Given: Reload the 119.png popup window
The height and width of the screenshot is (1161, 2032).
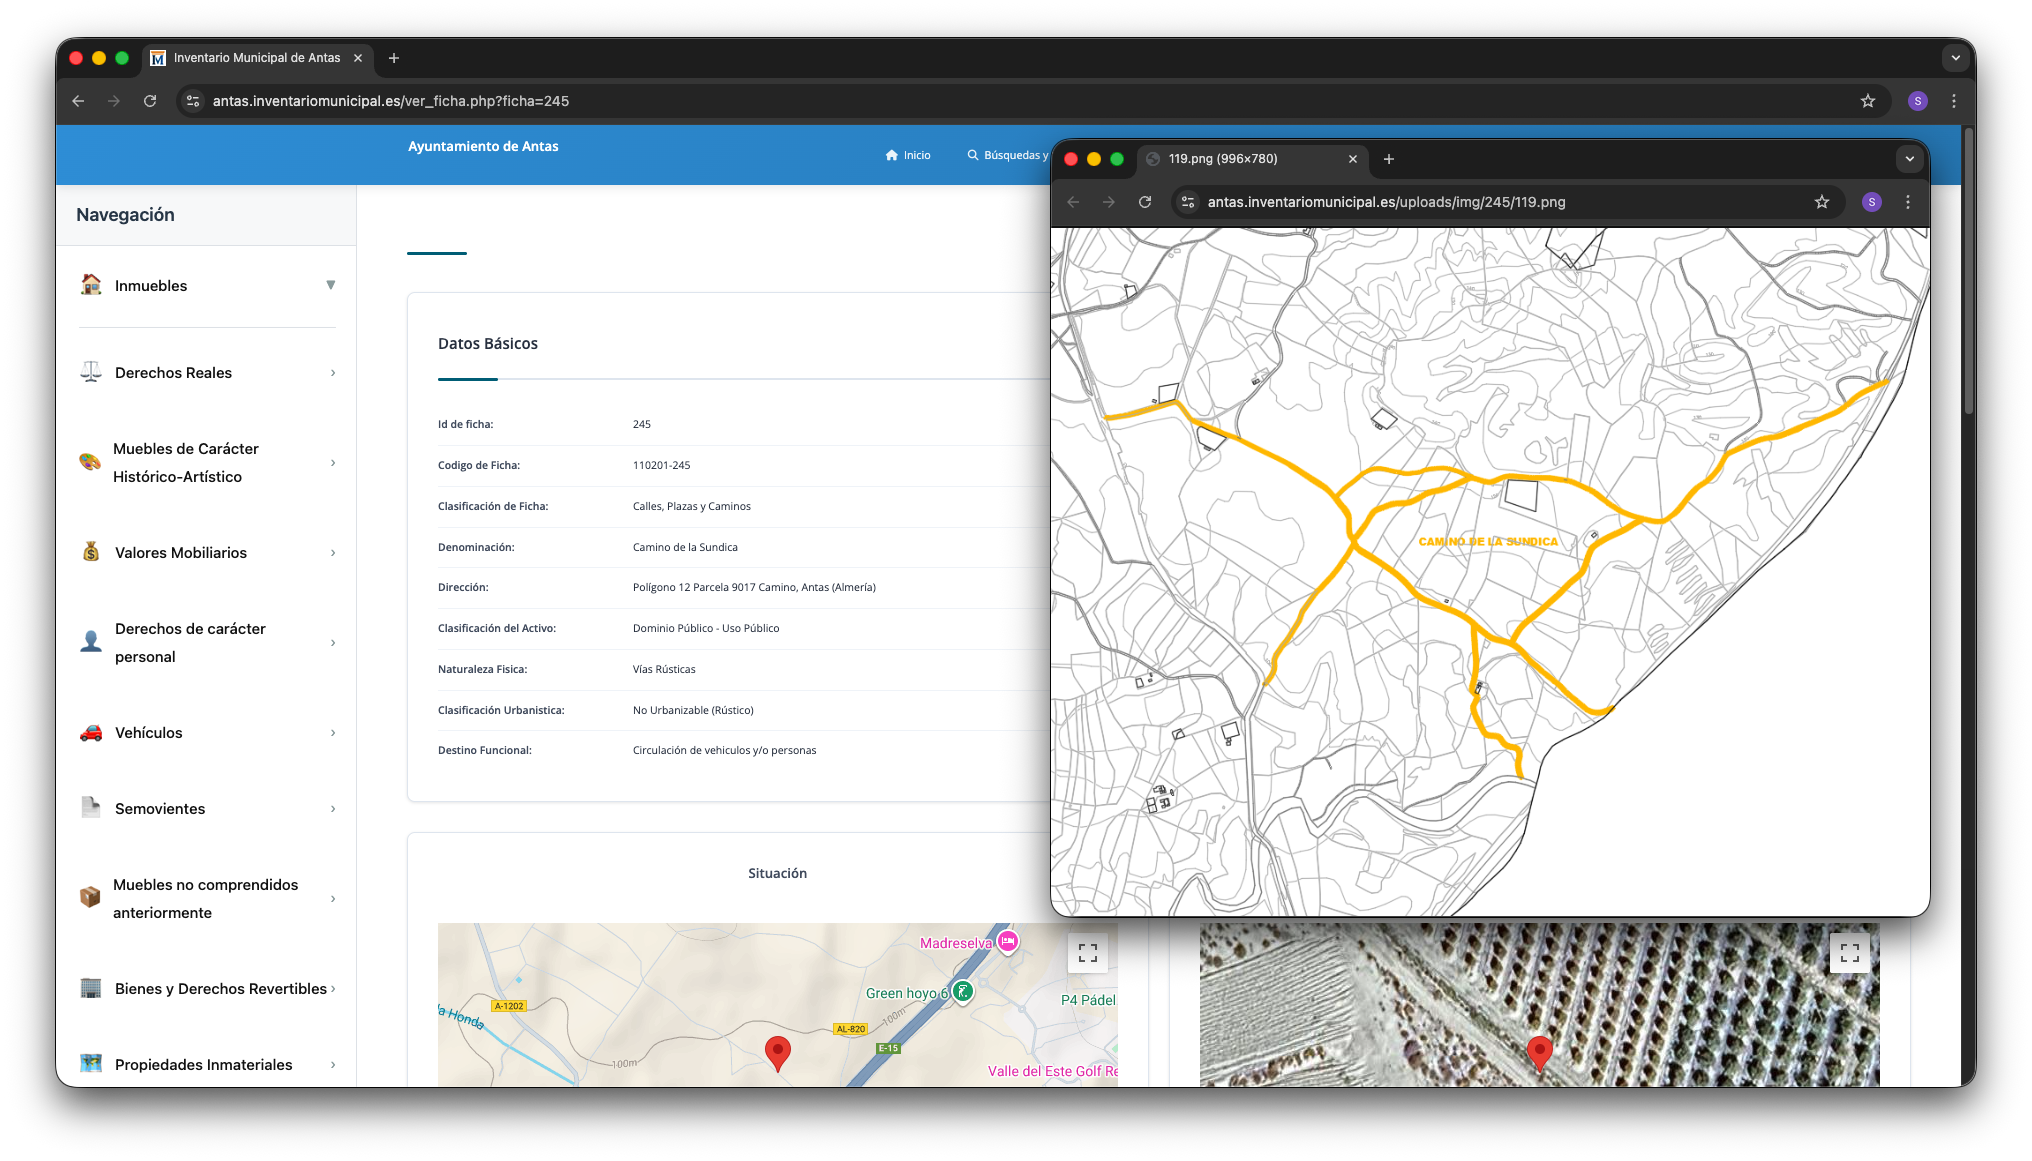Looking at the screenshot, I should coord(1145,202).
